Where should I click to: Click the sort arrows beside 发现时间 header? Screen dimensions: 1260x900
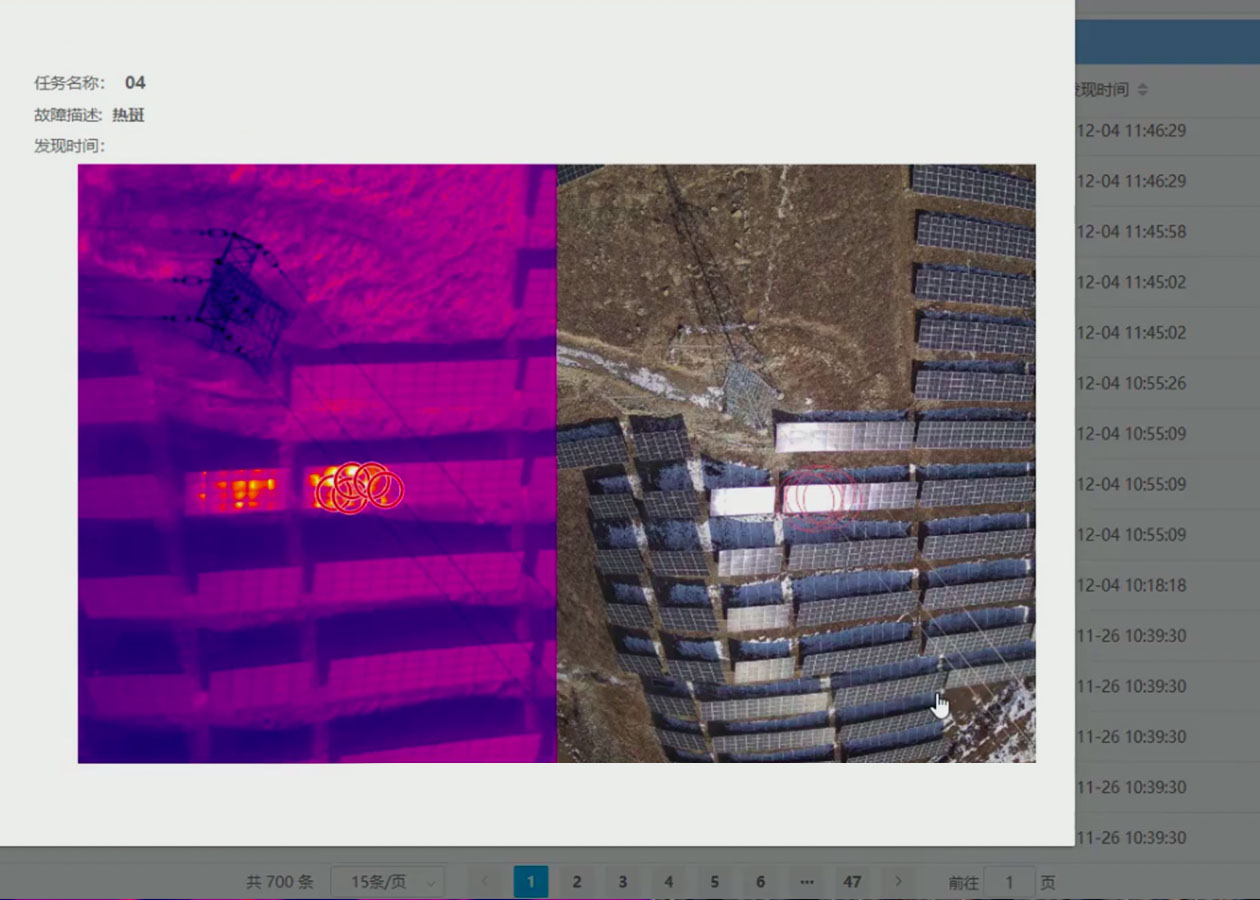pos(1142,90)
